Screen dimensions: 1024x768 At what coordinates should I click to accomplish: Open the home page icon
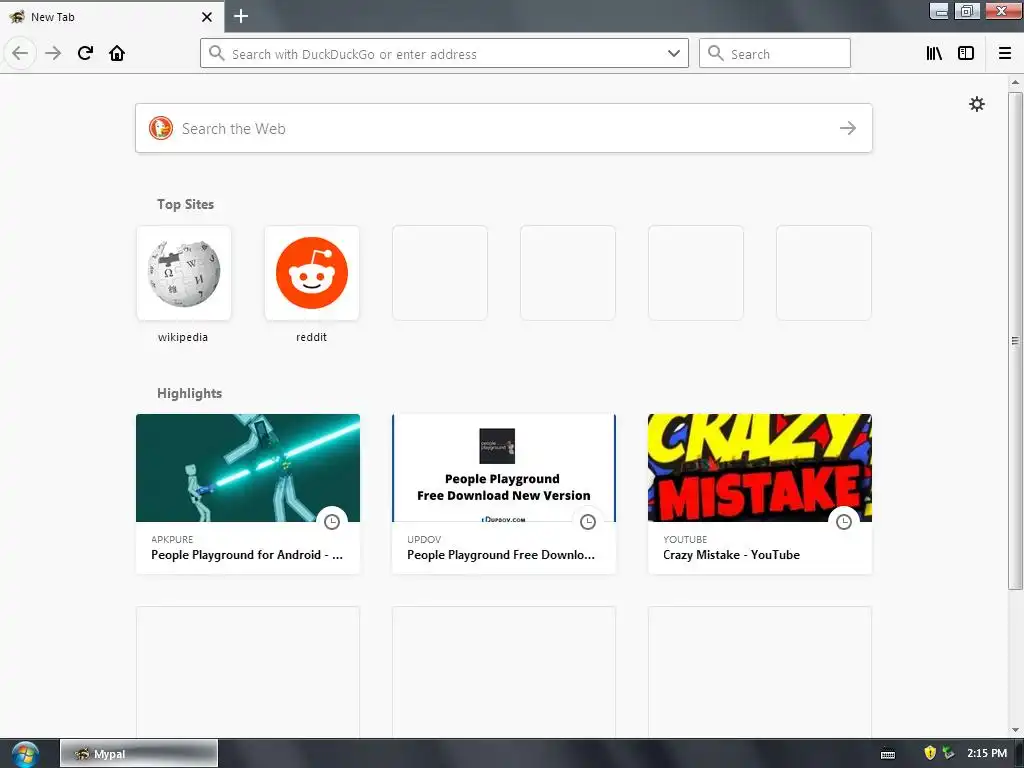pos(117,53)
